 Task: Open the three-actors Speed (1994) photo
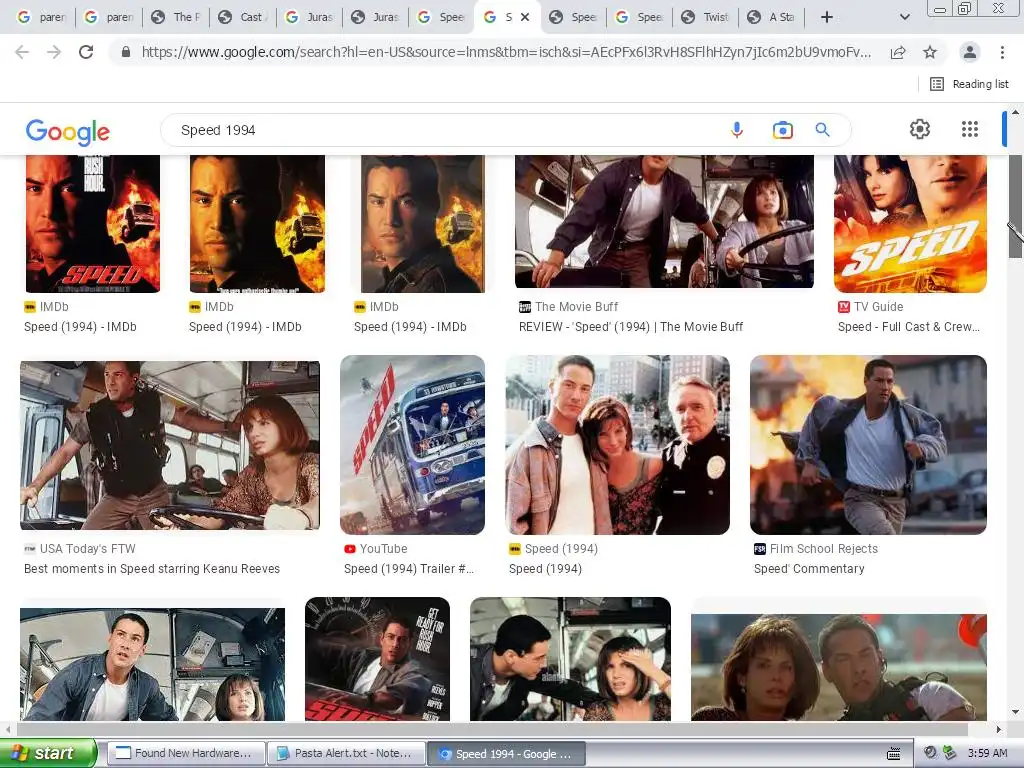[617, 445]
